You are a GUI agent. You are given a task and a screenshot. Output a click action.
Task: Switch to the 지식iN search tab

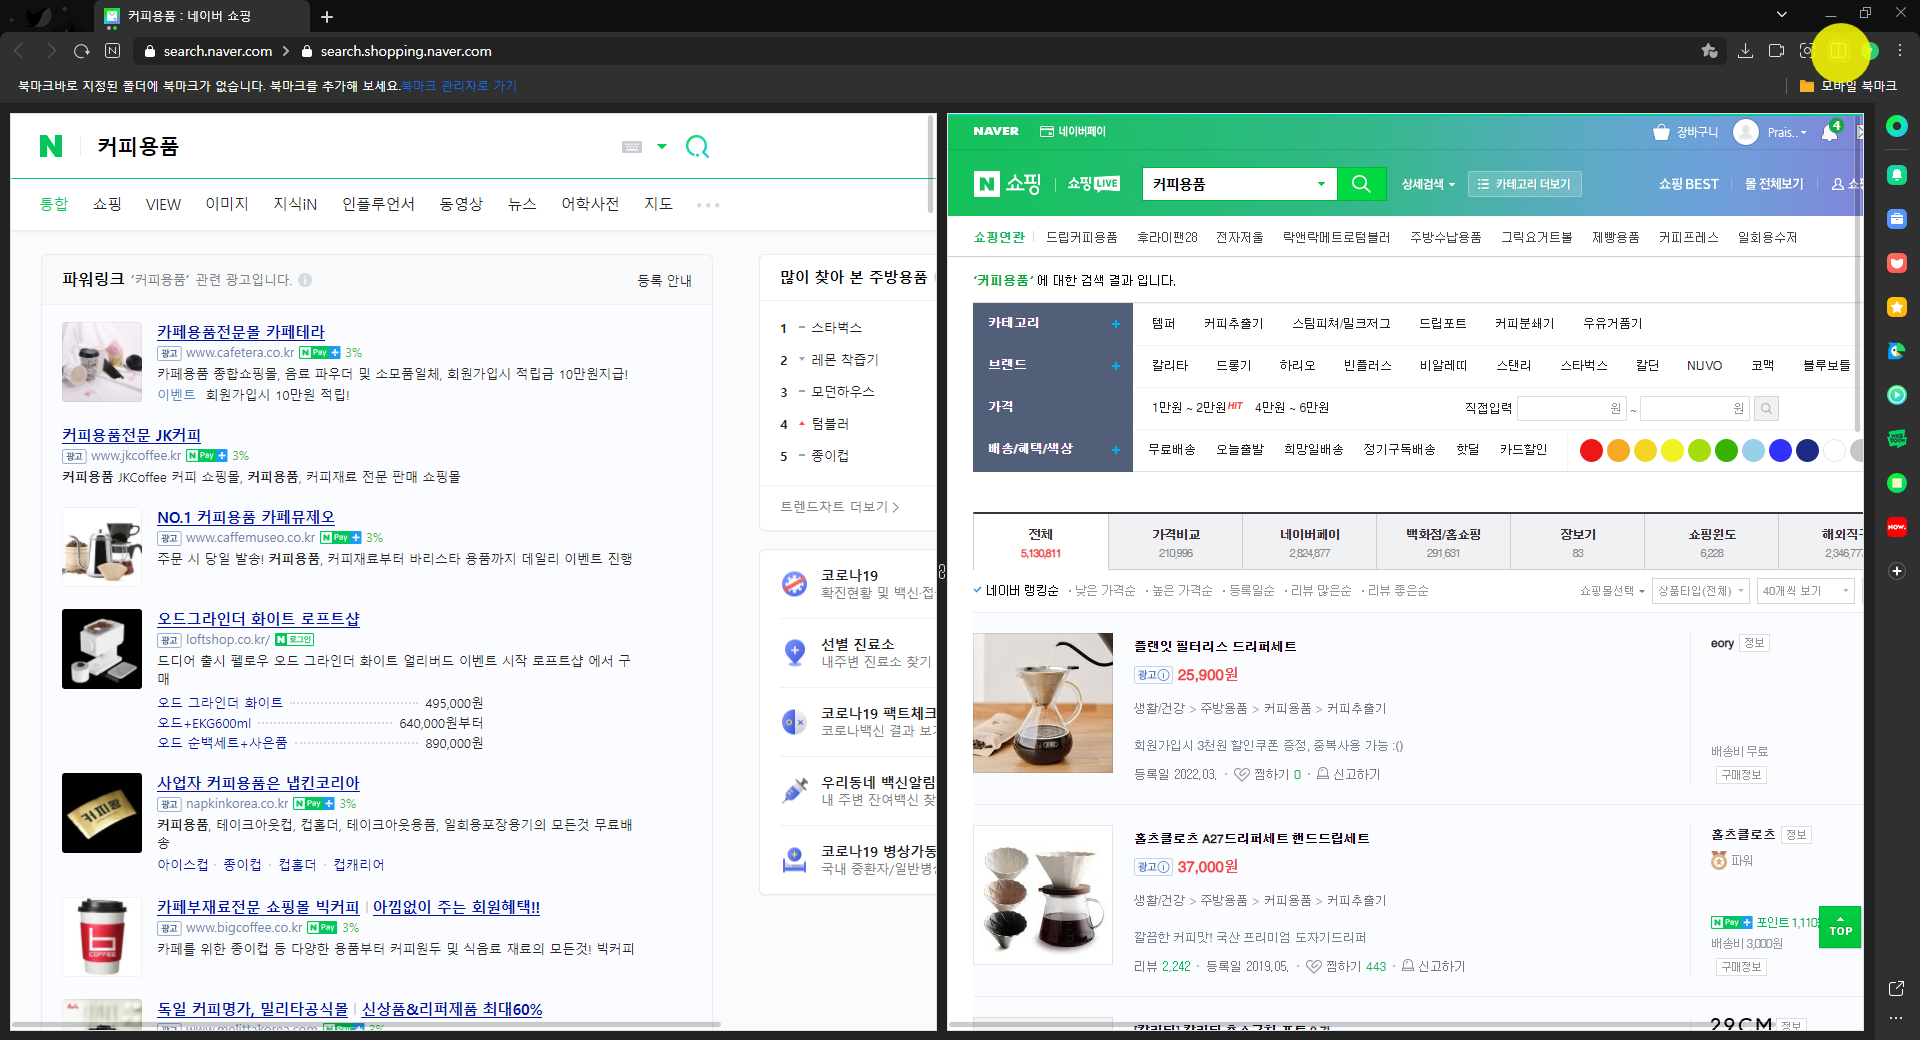click(x=295, y=204)
